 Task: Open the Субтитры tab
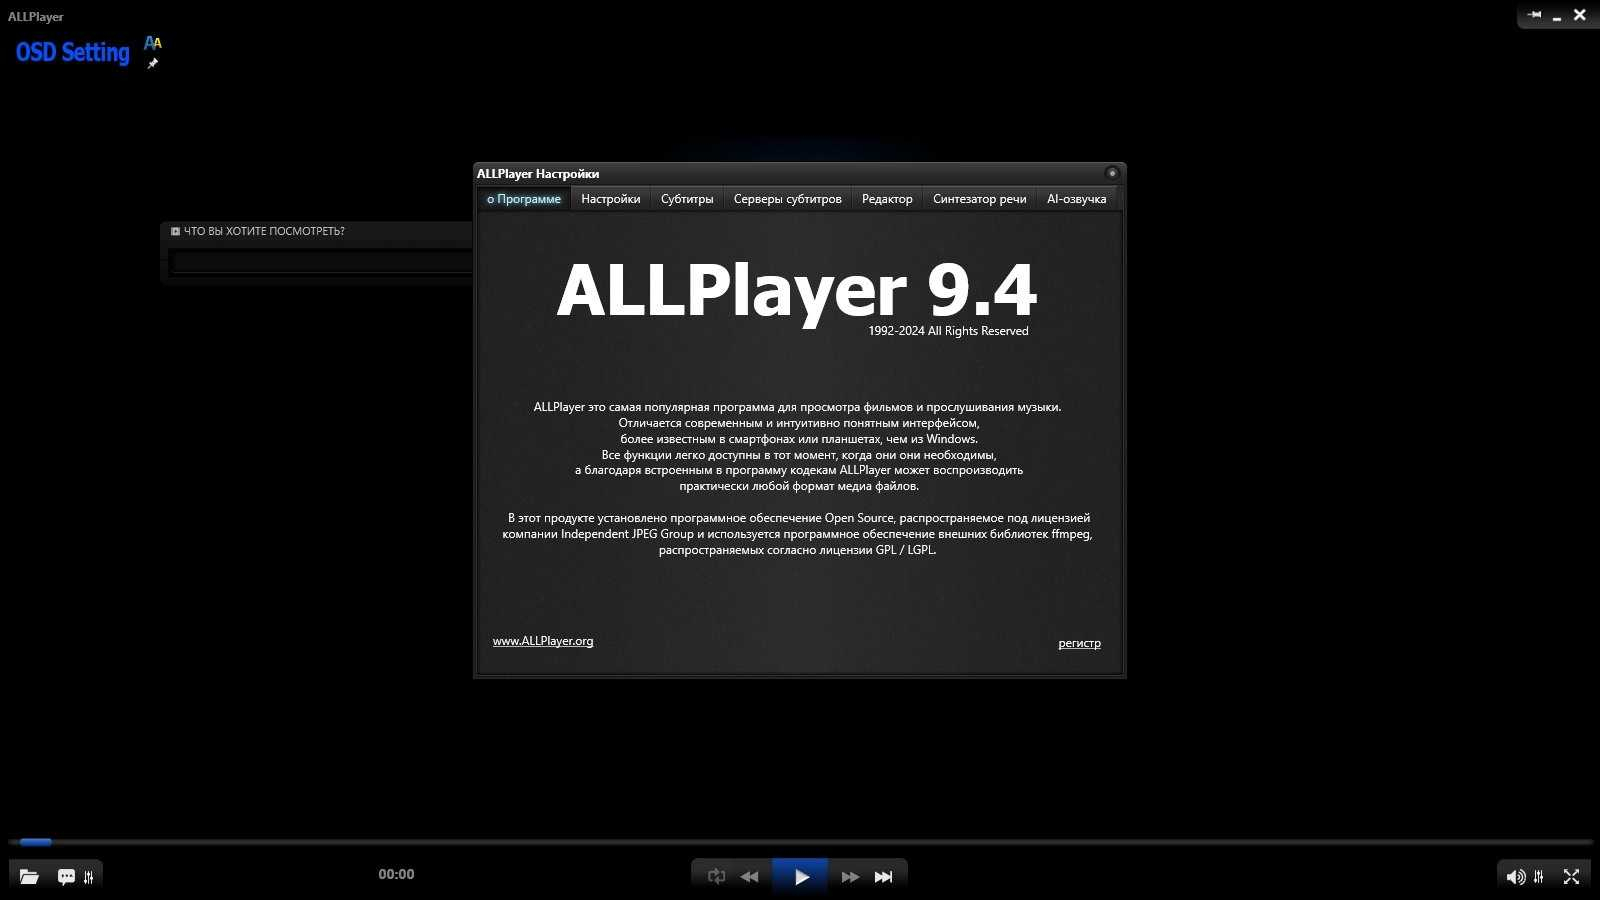[687, 199]
